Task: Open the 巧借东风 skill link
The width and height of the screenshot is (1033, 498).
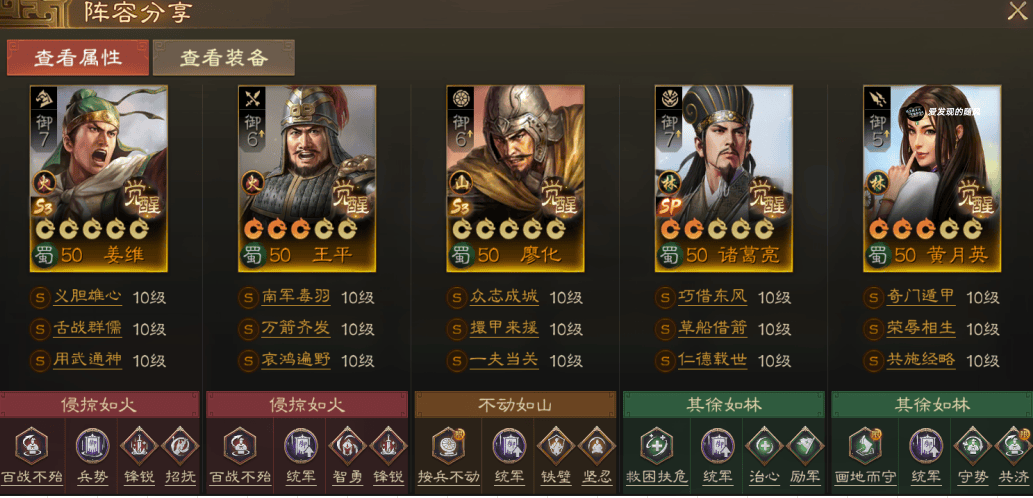Action: pyautogui.click(x=712, y=296)
